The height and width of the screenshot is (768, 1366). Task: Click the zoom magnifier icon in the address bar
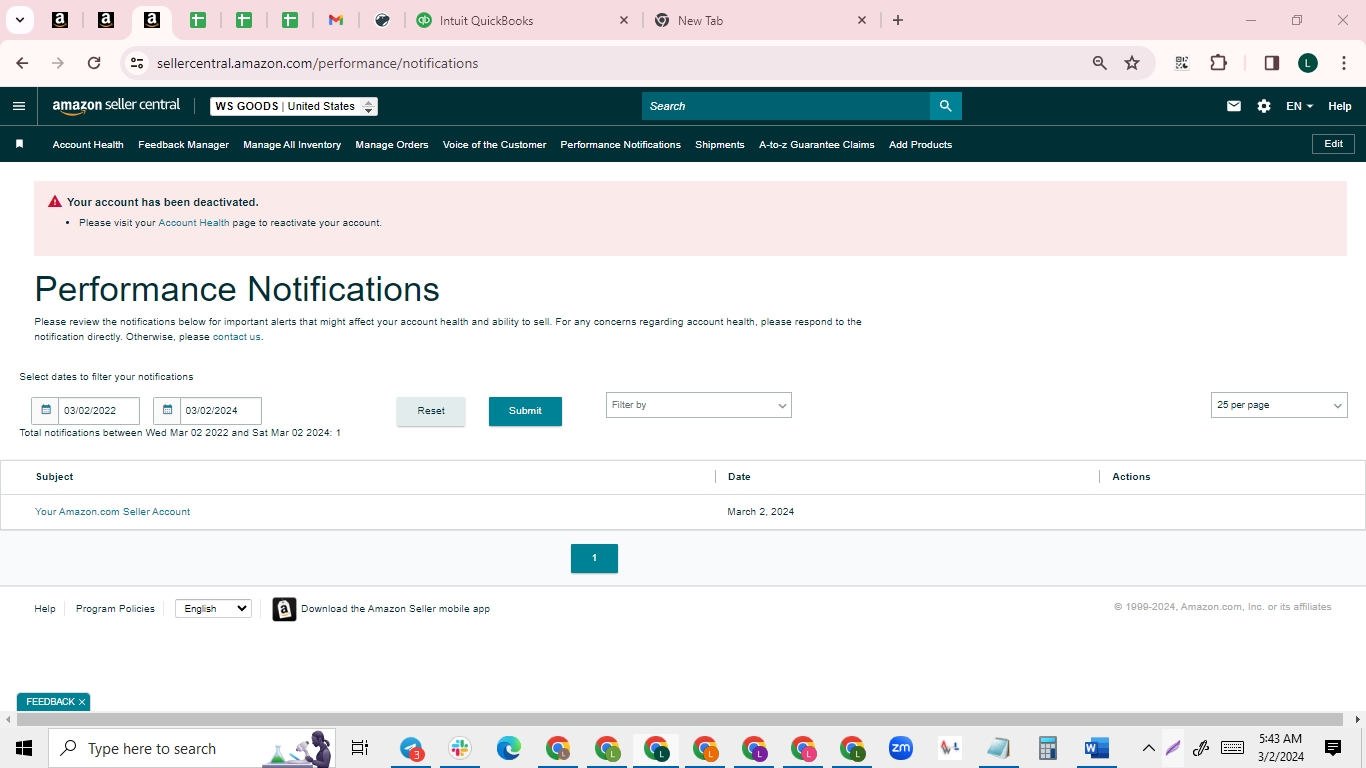1100,63
